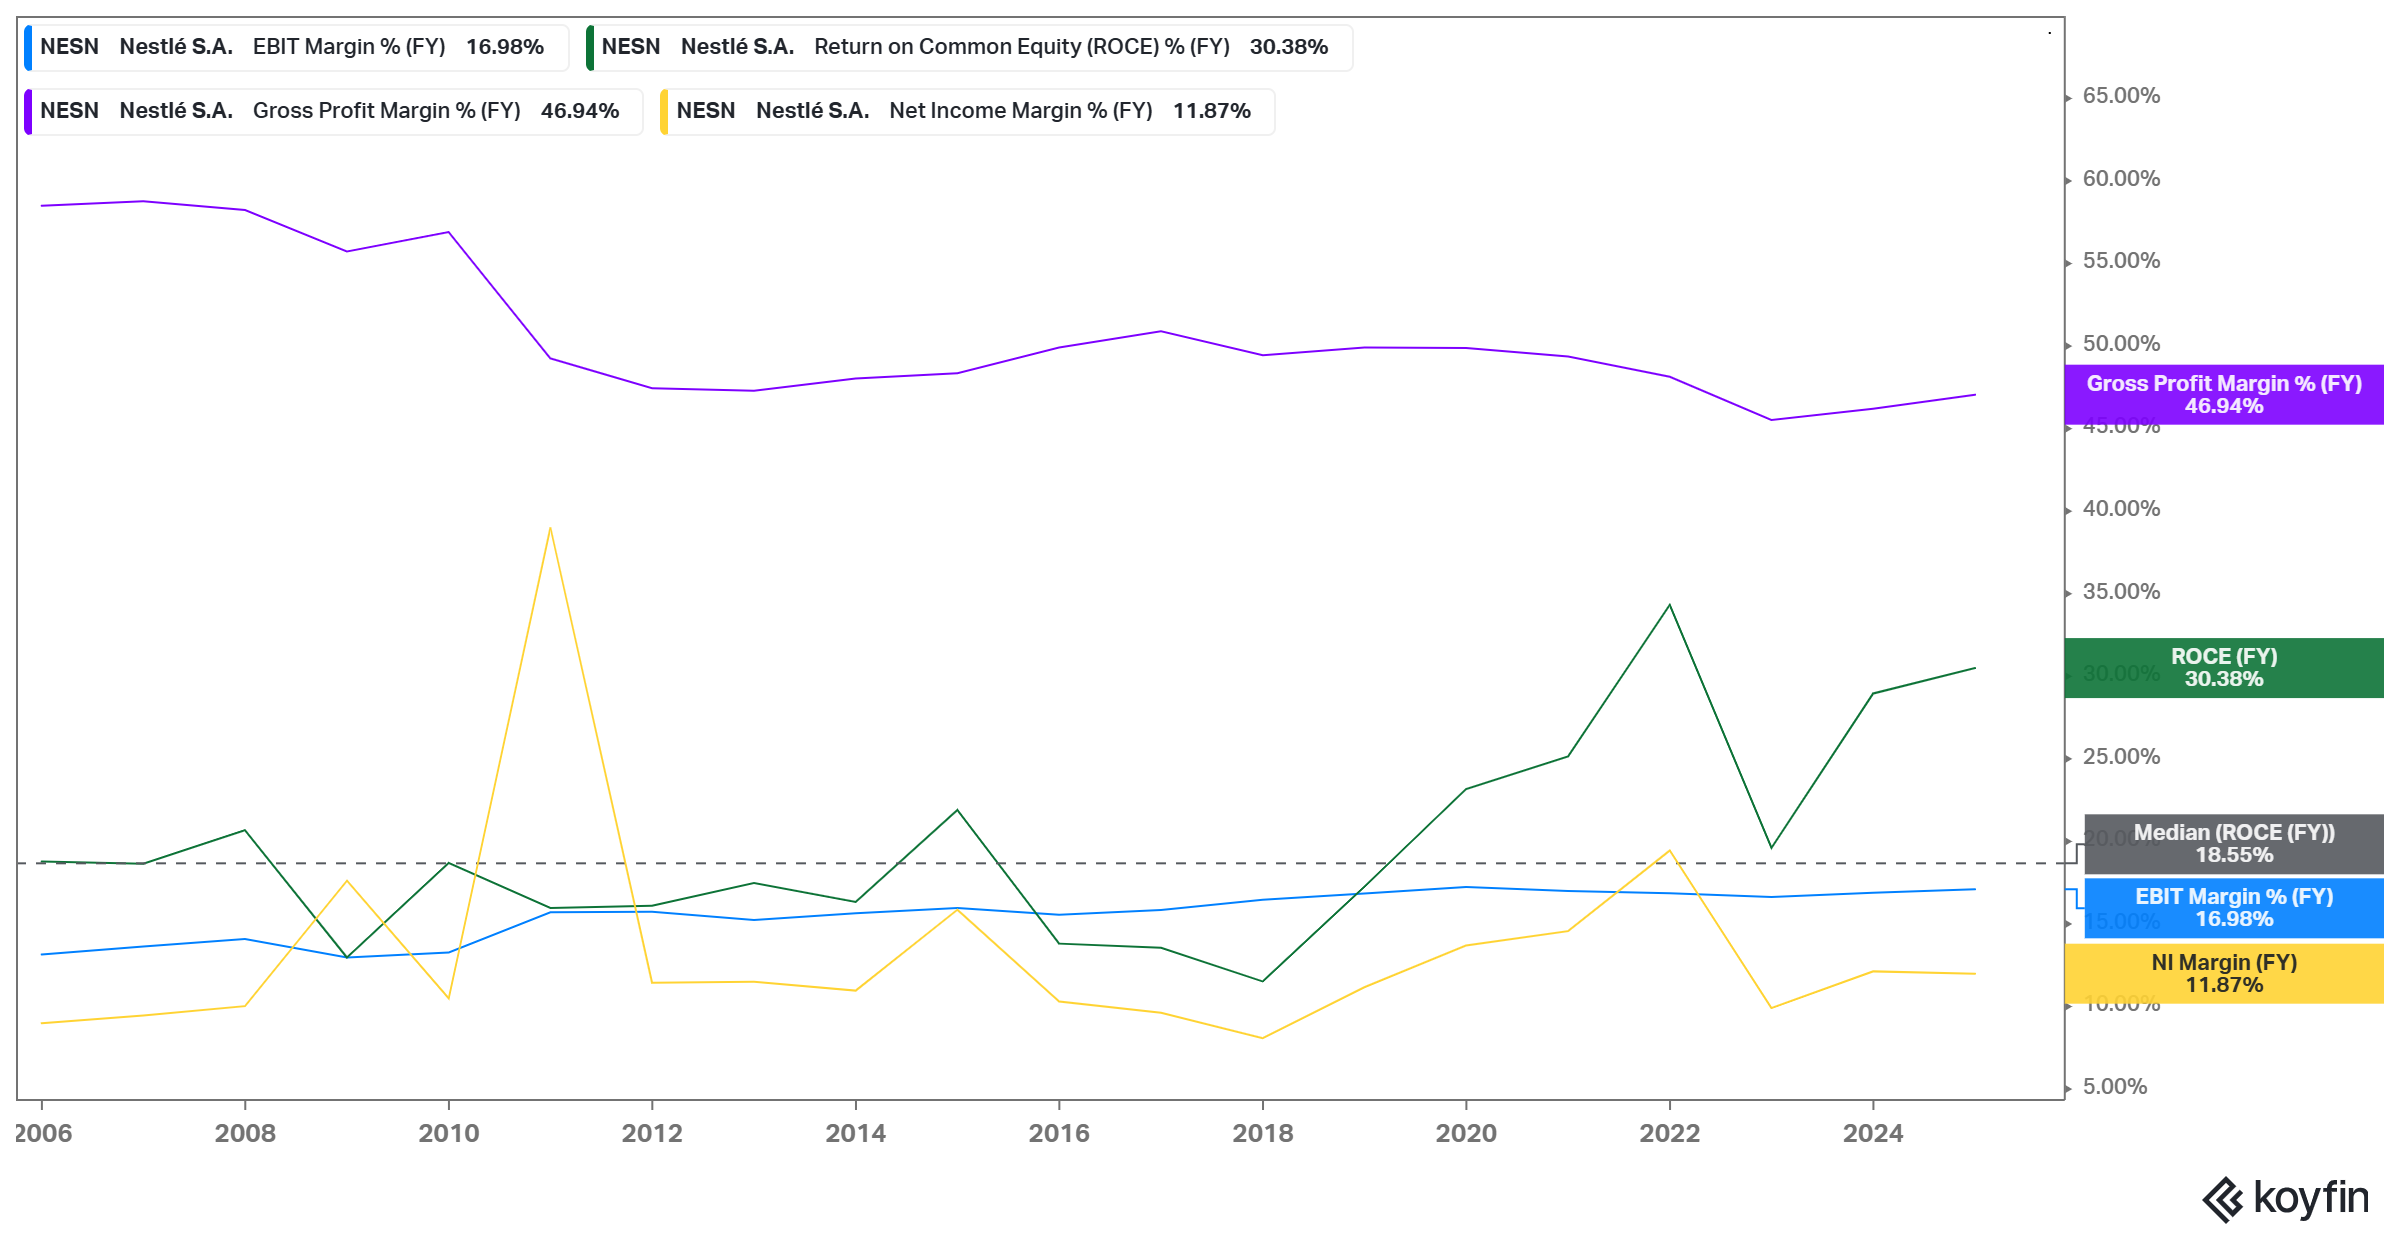Click the 55.00% y-axis label
The image size is (2400, 1240).
coord(2121,261)
